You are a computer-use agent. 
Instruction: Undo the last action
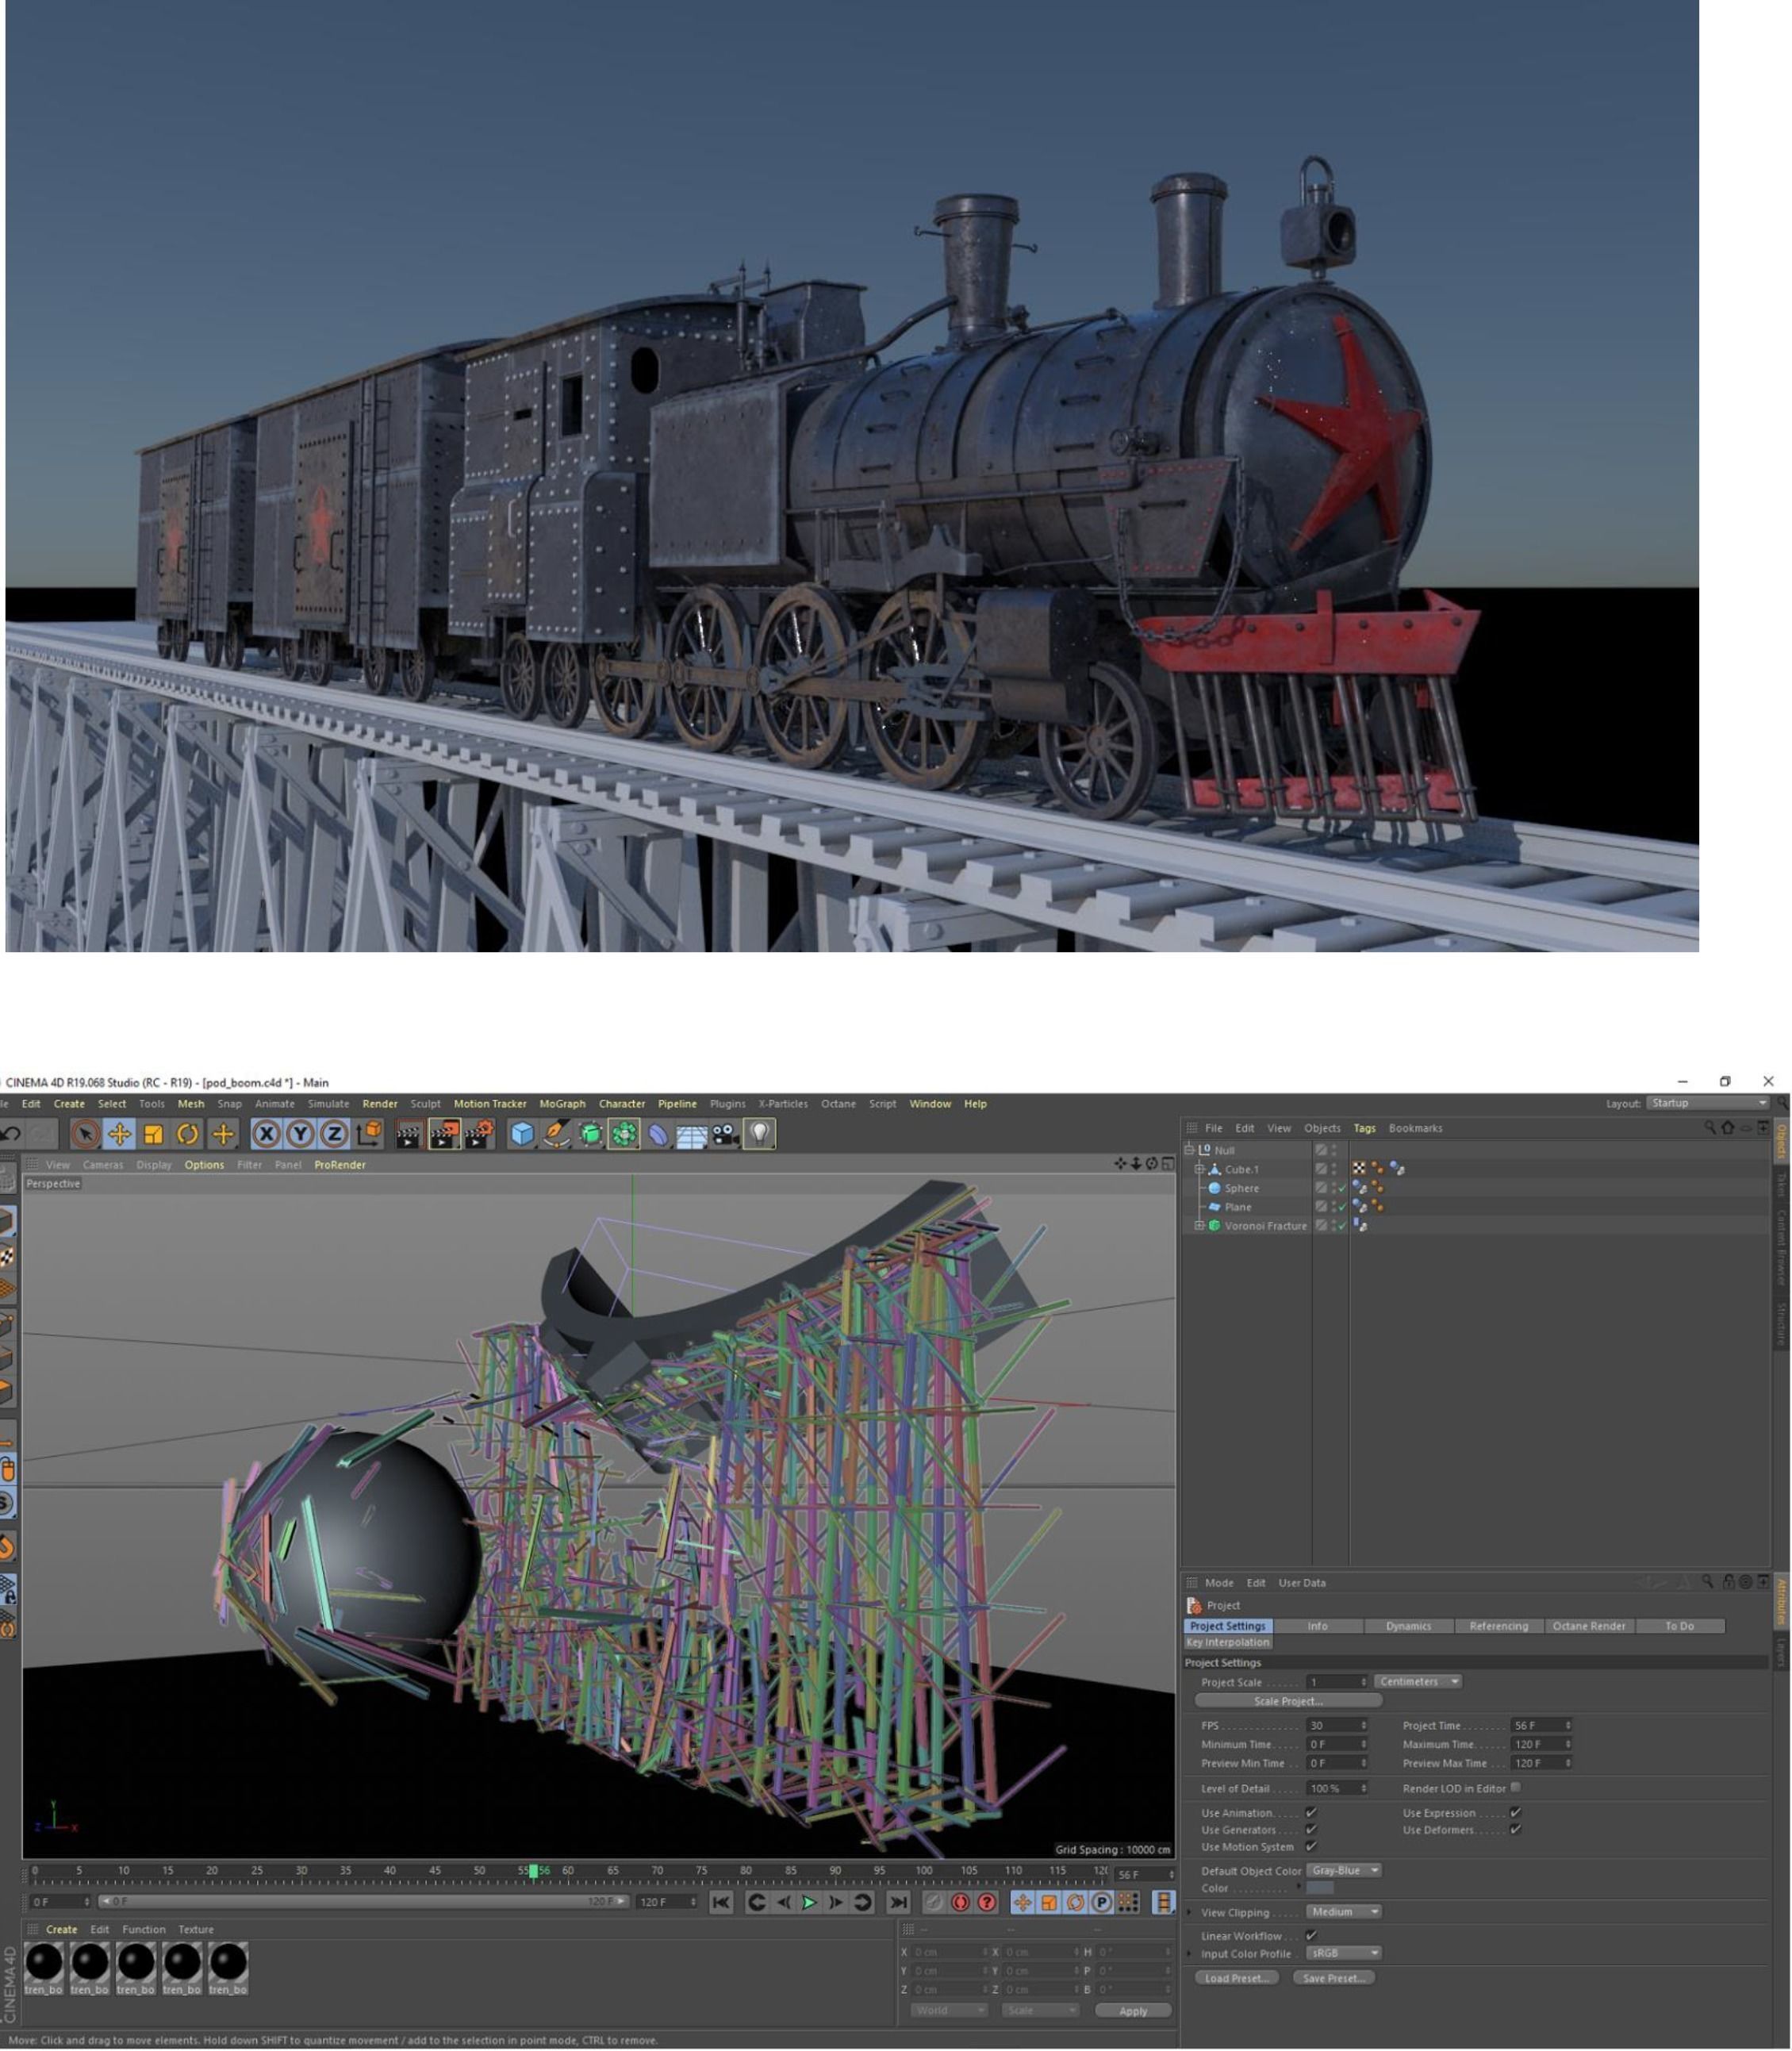(x=11, y=1134)
